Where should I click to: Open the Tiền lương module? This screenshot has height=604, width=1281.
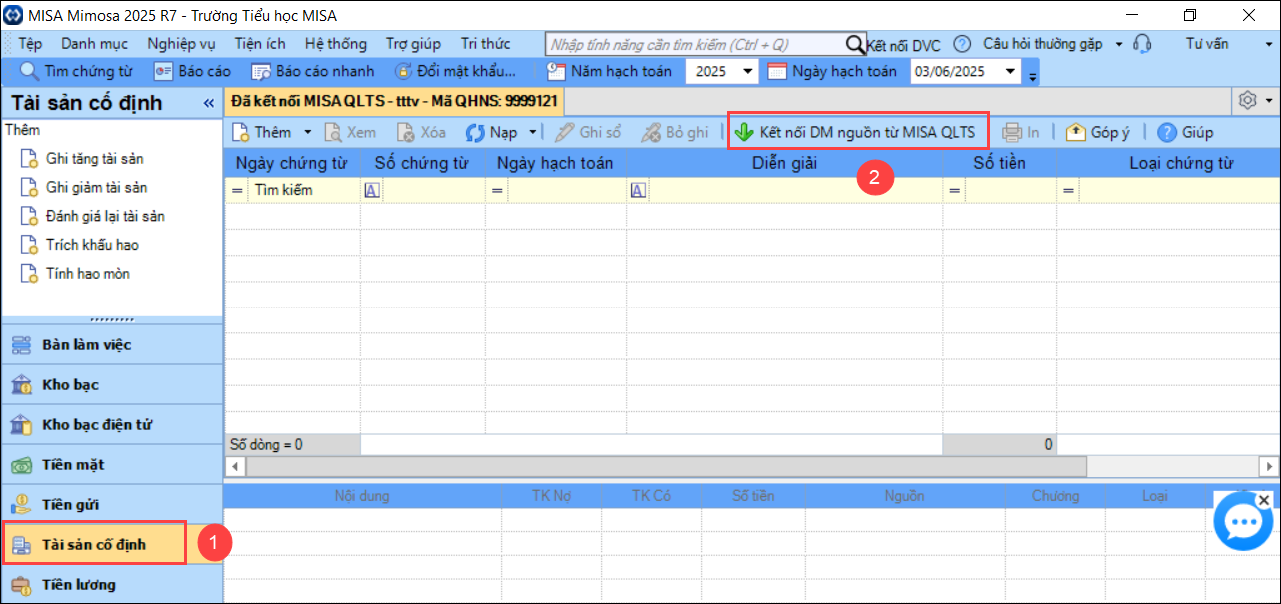pos(112,585)
